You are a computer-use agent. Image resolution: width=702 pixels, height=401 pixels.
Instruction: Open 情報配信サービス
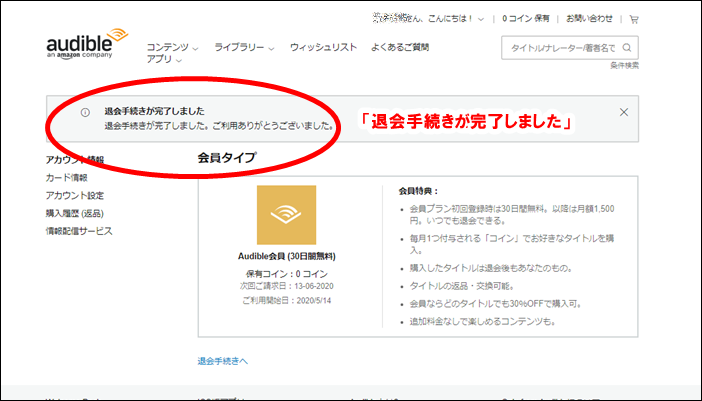tap(79, 231)
